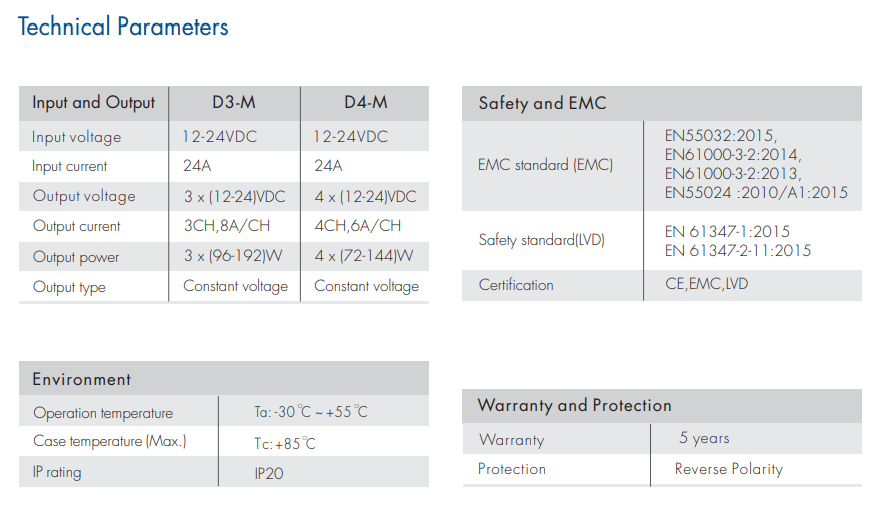Screen dimensions: 885x532
Task: Click the EN55032:2015 standard text
Action: click(x=721, y=135)
